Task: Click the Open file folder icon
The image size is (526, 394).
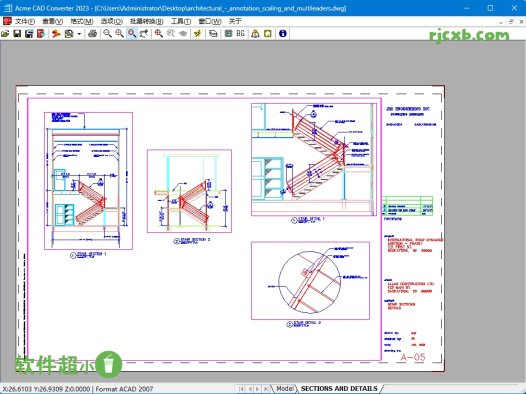Action: click(x=5, y=34)
